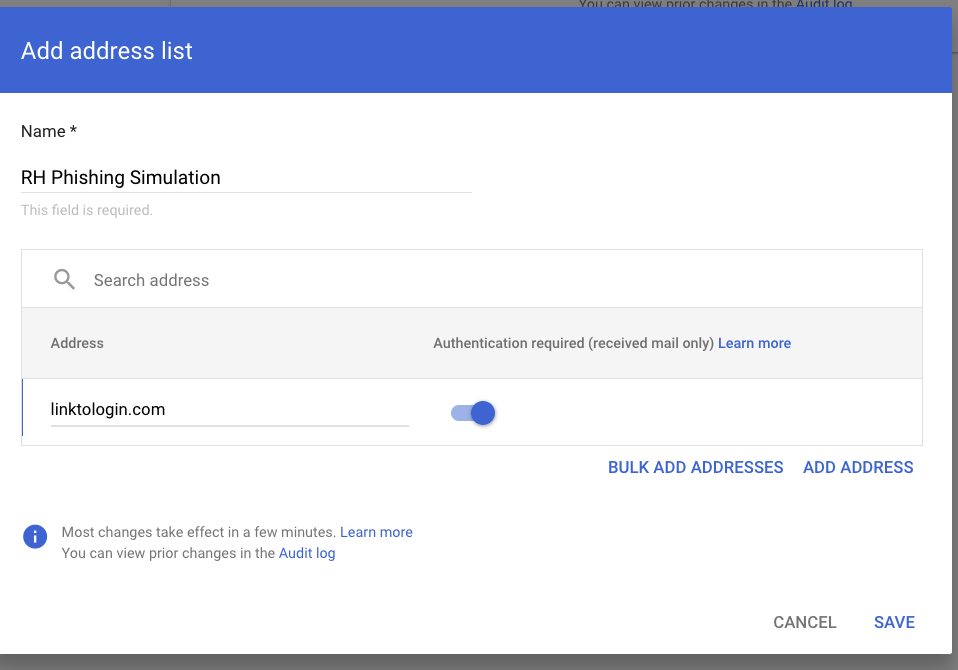The width and height of the screenshot is (958, 670).
Task: Click the Name field containing RH Phishing Simulation
Action: click(245, 178)
